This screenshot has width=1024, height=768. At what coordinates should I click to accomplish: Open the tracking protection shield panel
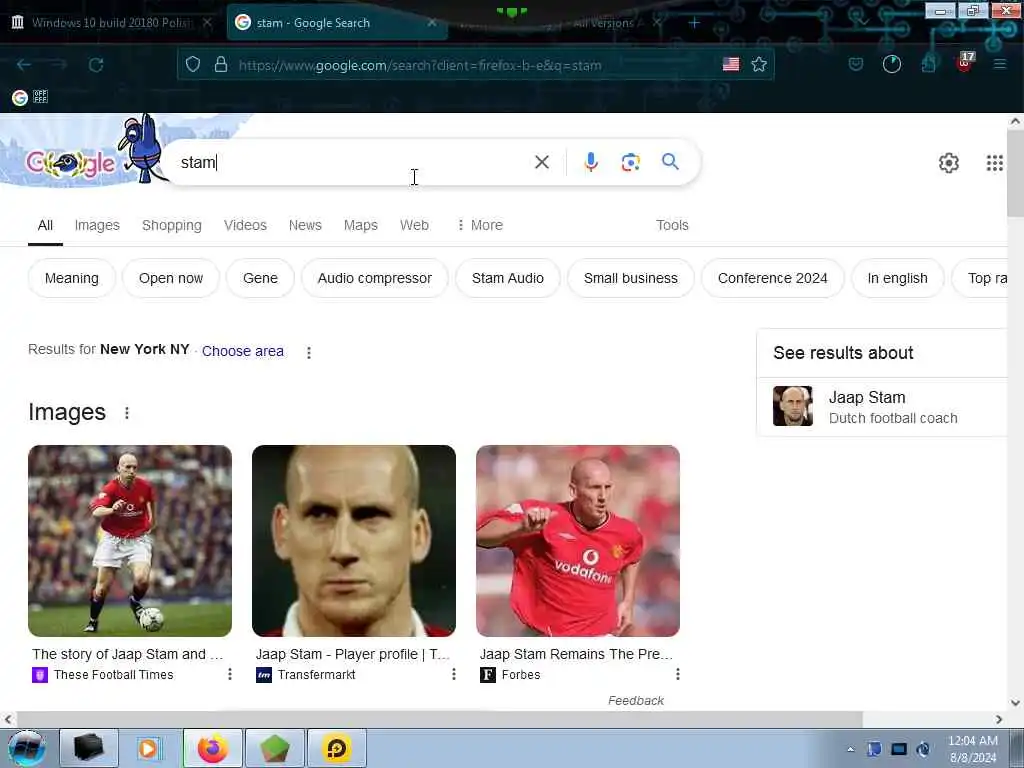(x=192, y=64)
